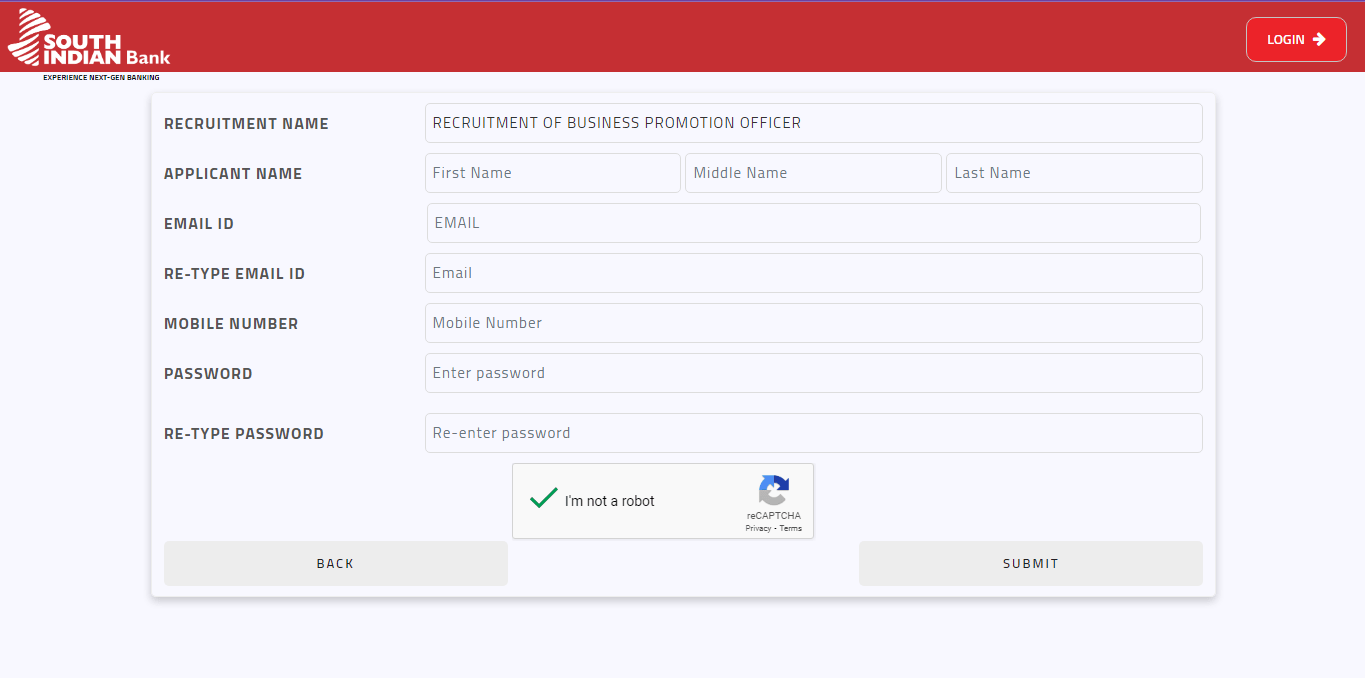
Task: Click the Enter password field
Action: pos(813,373)
